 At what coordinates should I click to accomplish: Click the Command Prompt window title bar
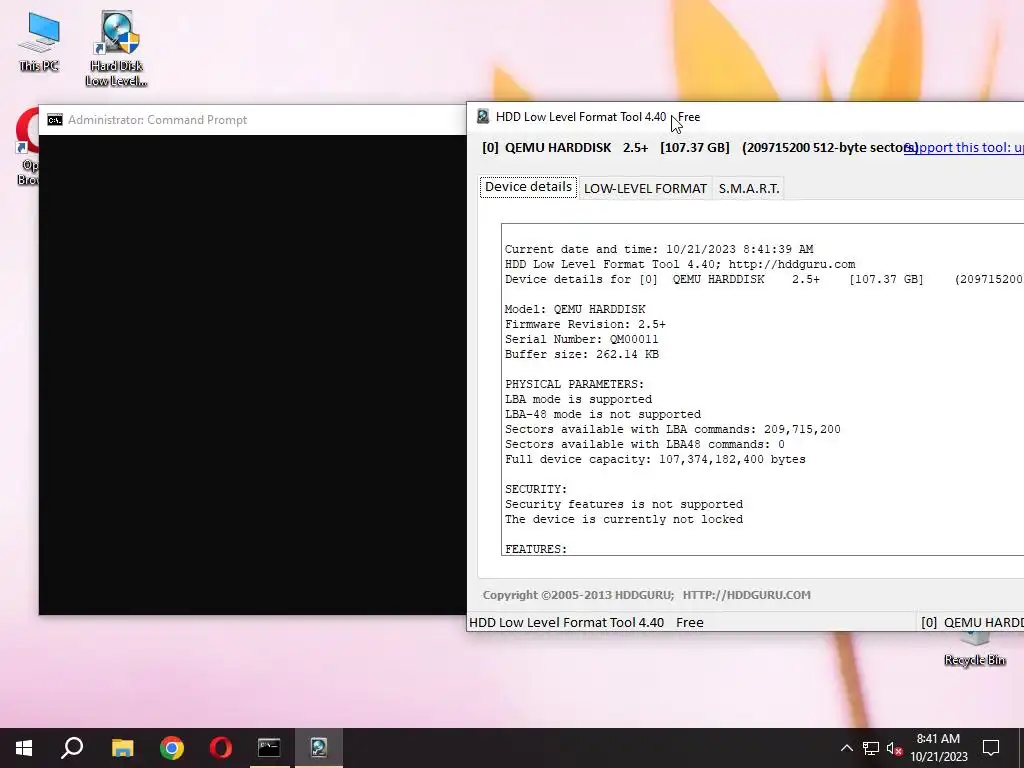(x=253, y=120)
